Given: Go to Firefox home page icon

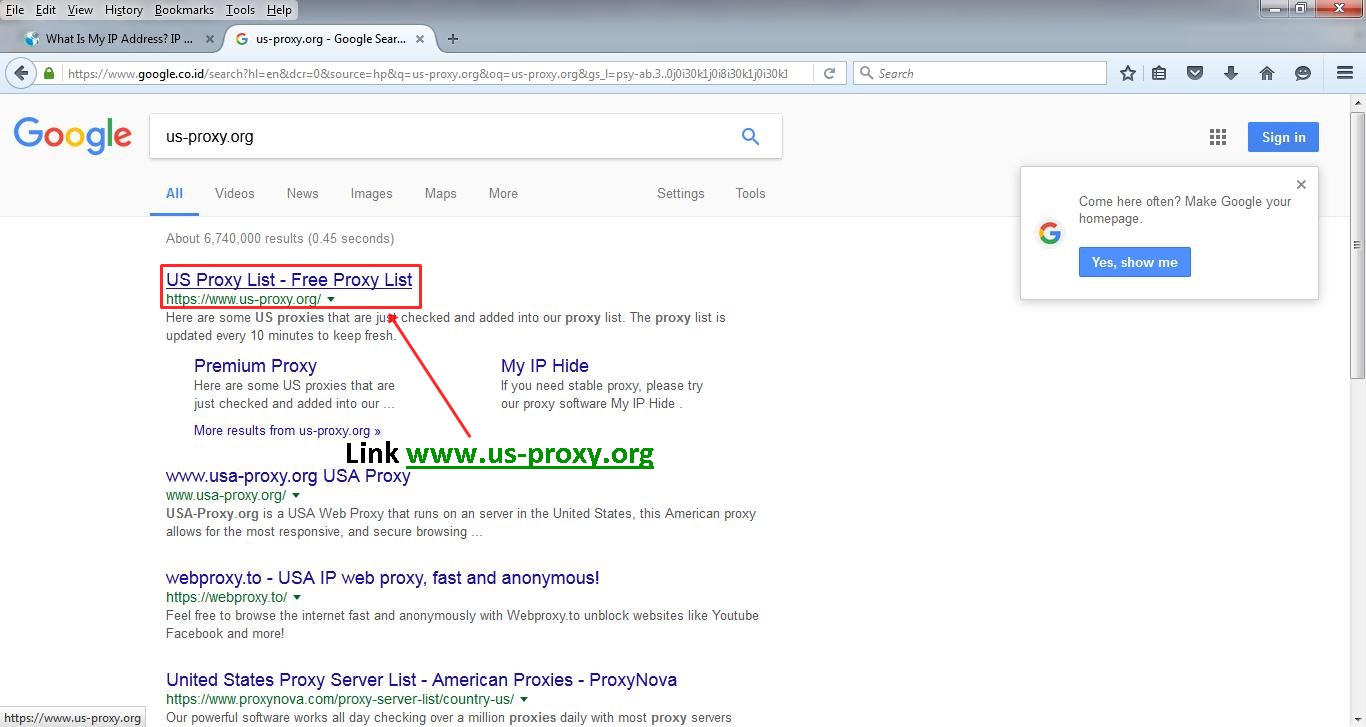Looking at the screenshot, I should coord(1266,73).
